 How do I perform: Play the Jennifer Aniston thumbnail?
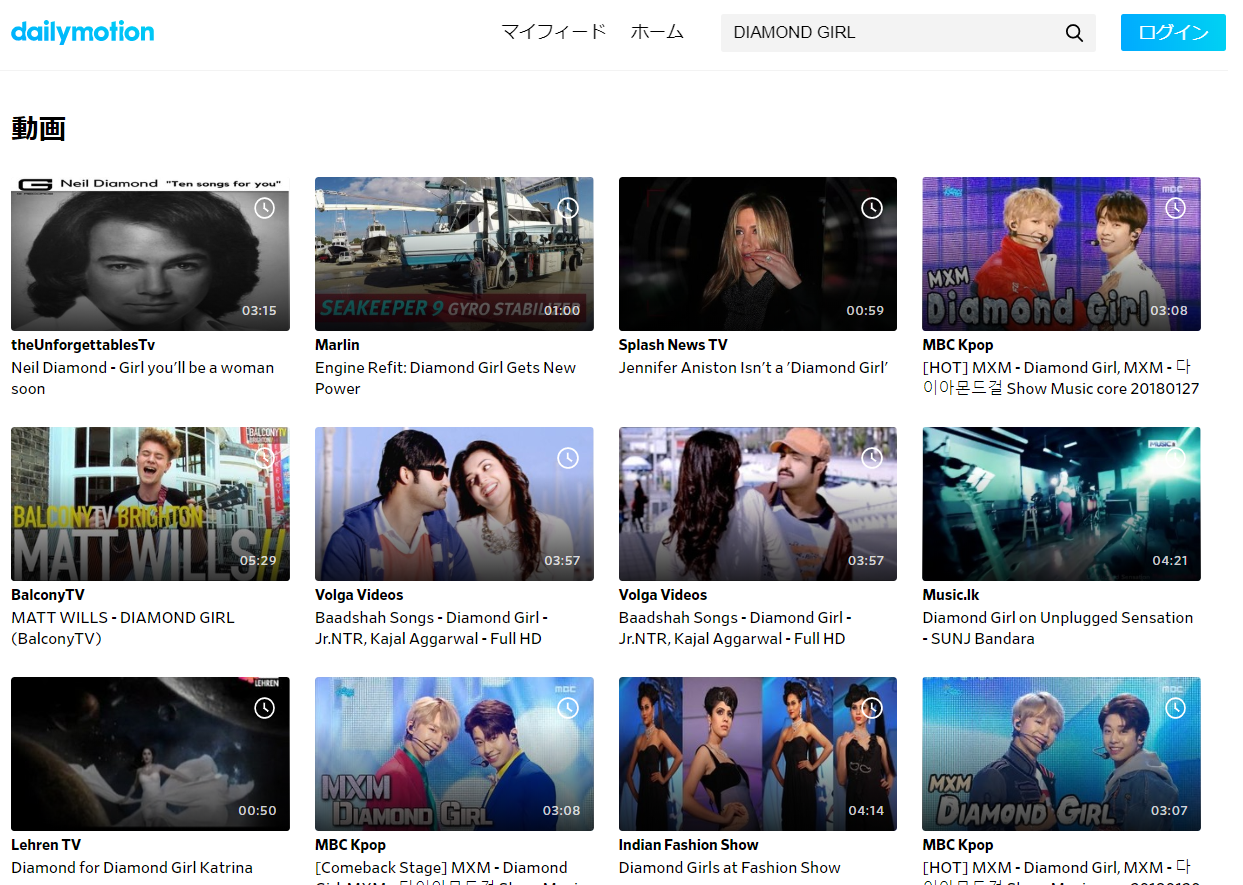coord(758,254)
